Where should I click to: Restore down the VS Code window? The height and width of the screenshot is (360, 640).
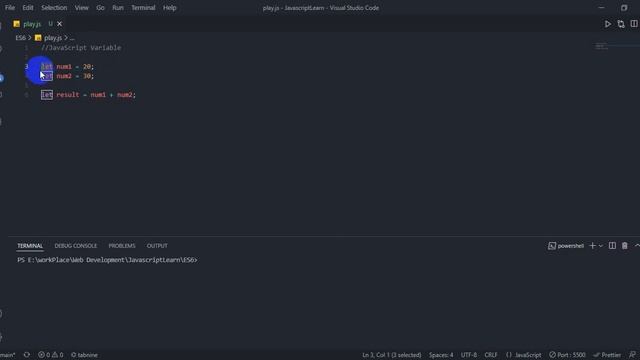(624, 8)
